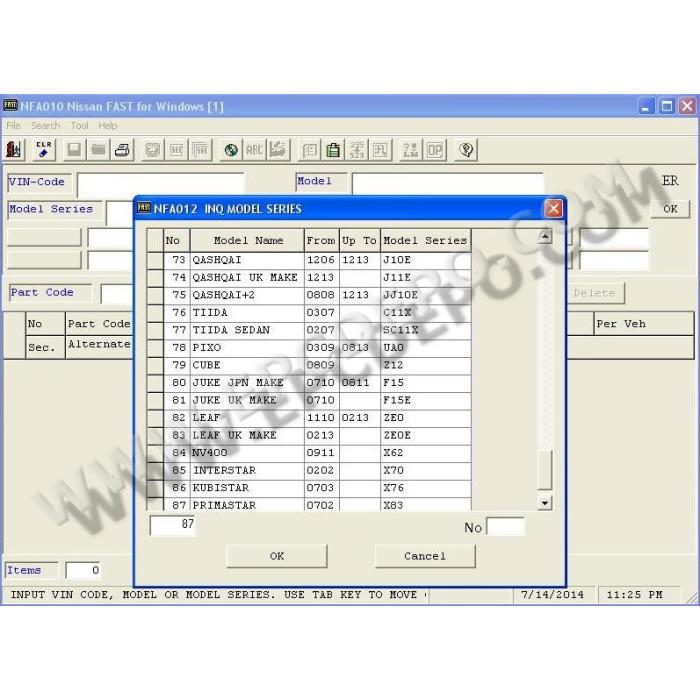Image resolution: width=700 pixels, height=700 pixels.
Task: Click the folder open icon in toolbar
Action: click(98, 150)
